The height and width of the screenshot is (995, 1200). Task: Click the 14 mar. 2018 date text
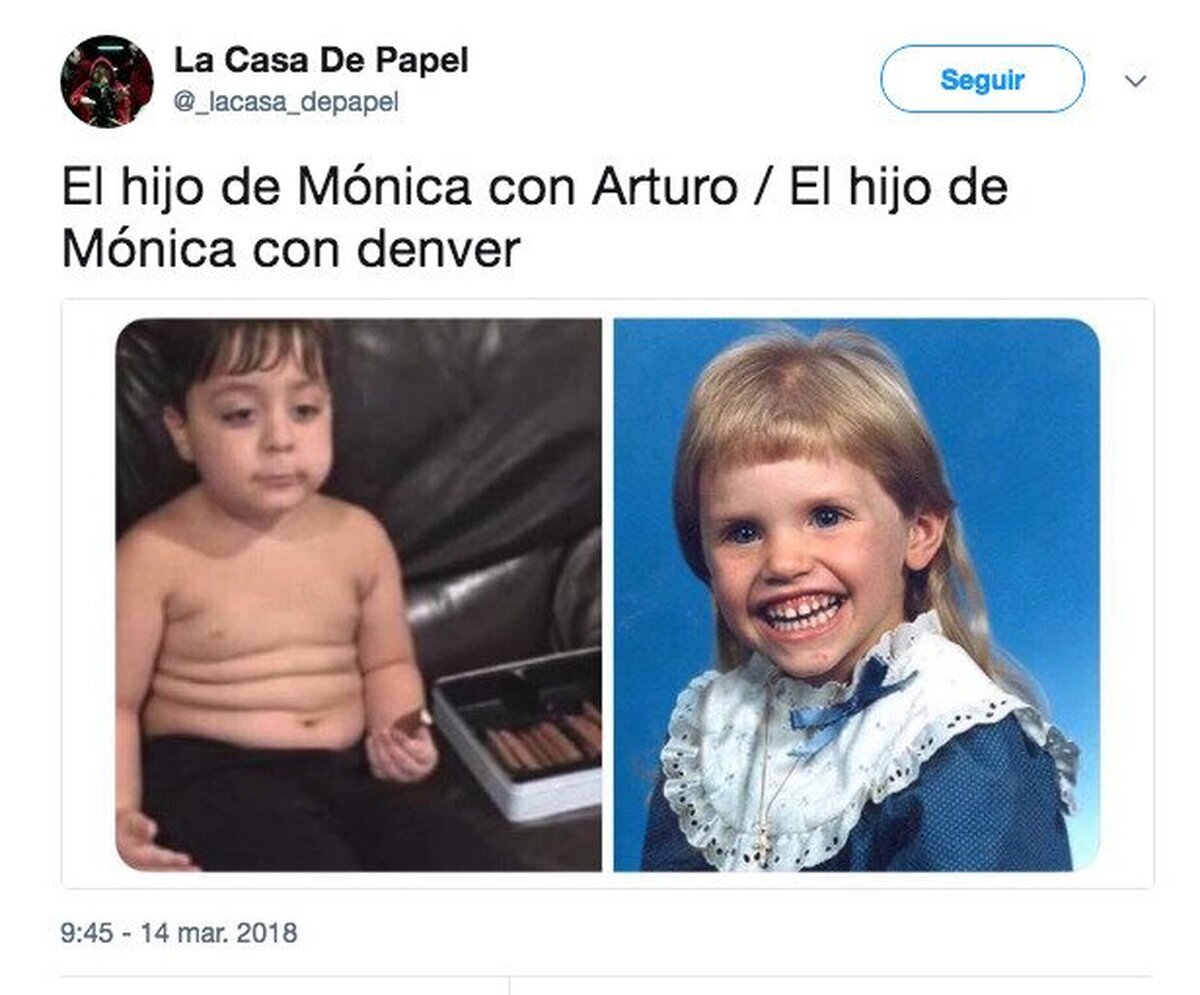point(219,934)
